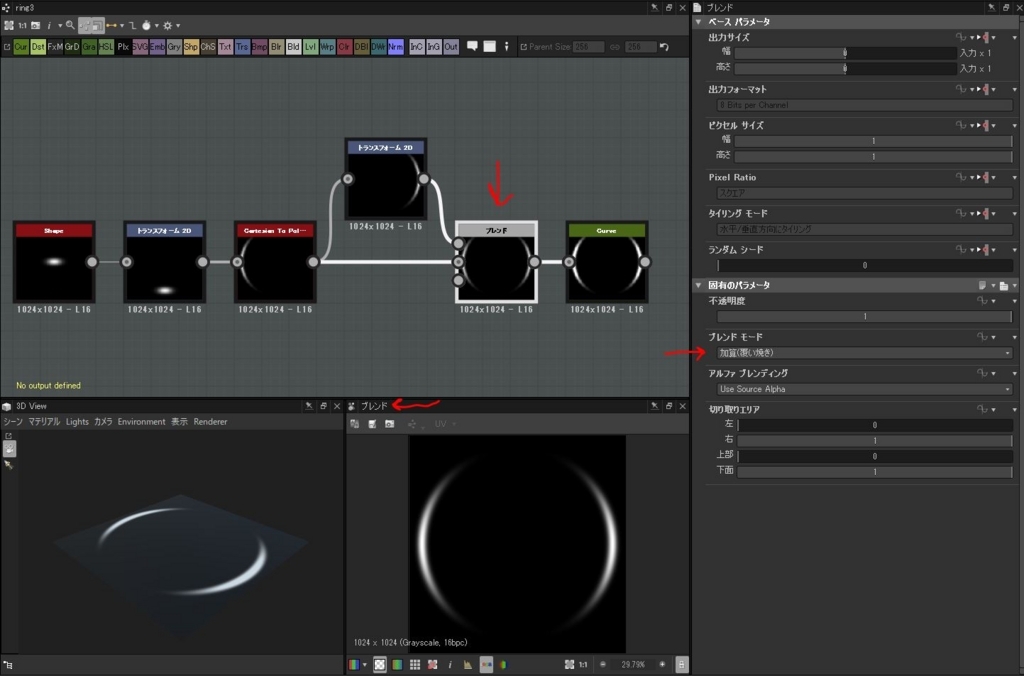Open the Alpha Blending dropdown
Viewport: 1024px width, 676px height.
coord(865,389)
